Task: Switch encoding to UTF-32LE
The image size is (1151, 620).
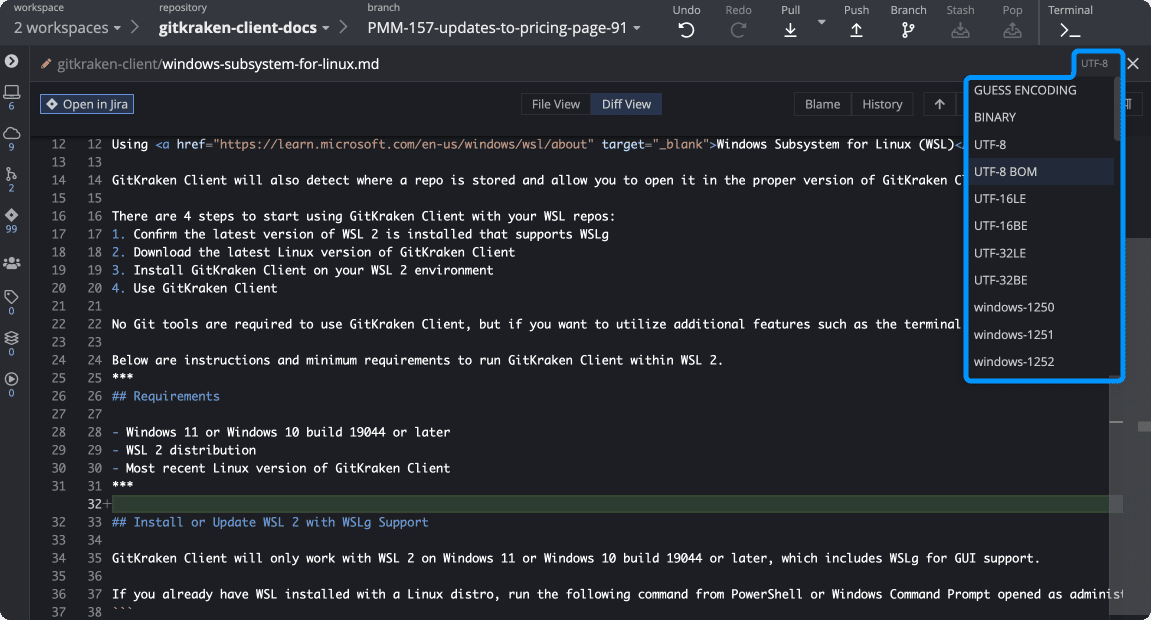Action: tap(1040, 253)
